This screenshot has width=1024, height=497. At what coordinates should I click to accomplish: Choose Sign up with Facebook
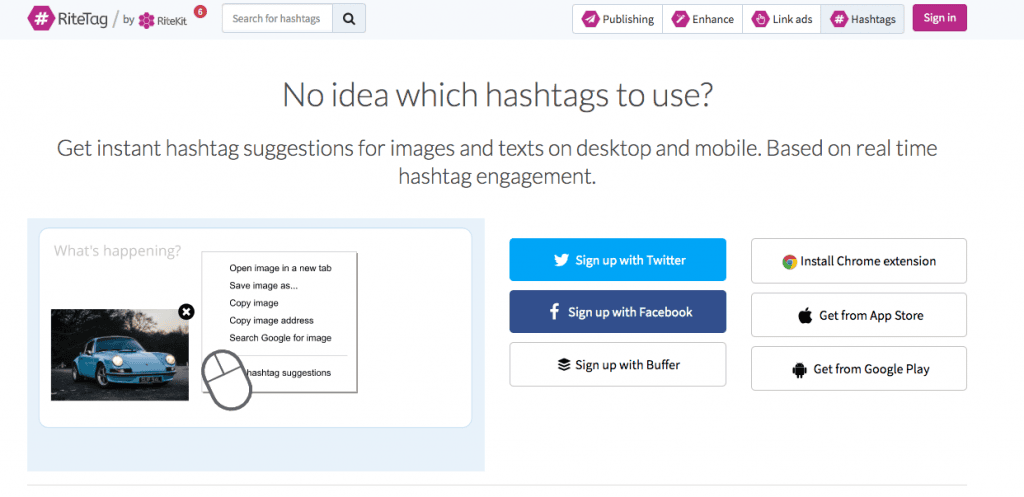(x=618, y=312)
